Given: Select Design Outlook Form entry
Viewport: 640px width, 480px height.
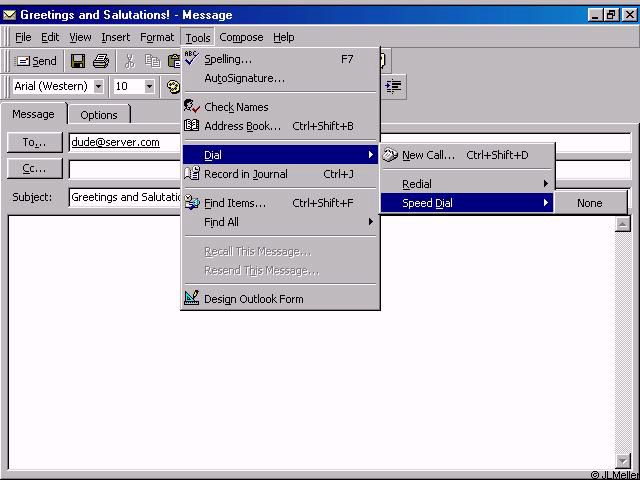Looking at the screenshot, I should (x=280, y=299).
